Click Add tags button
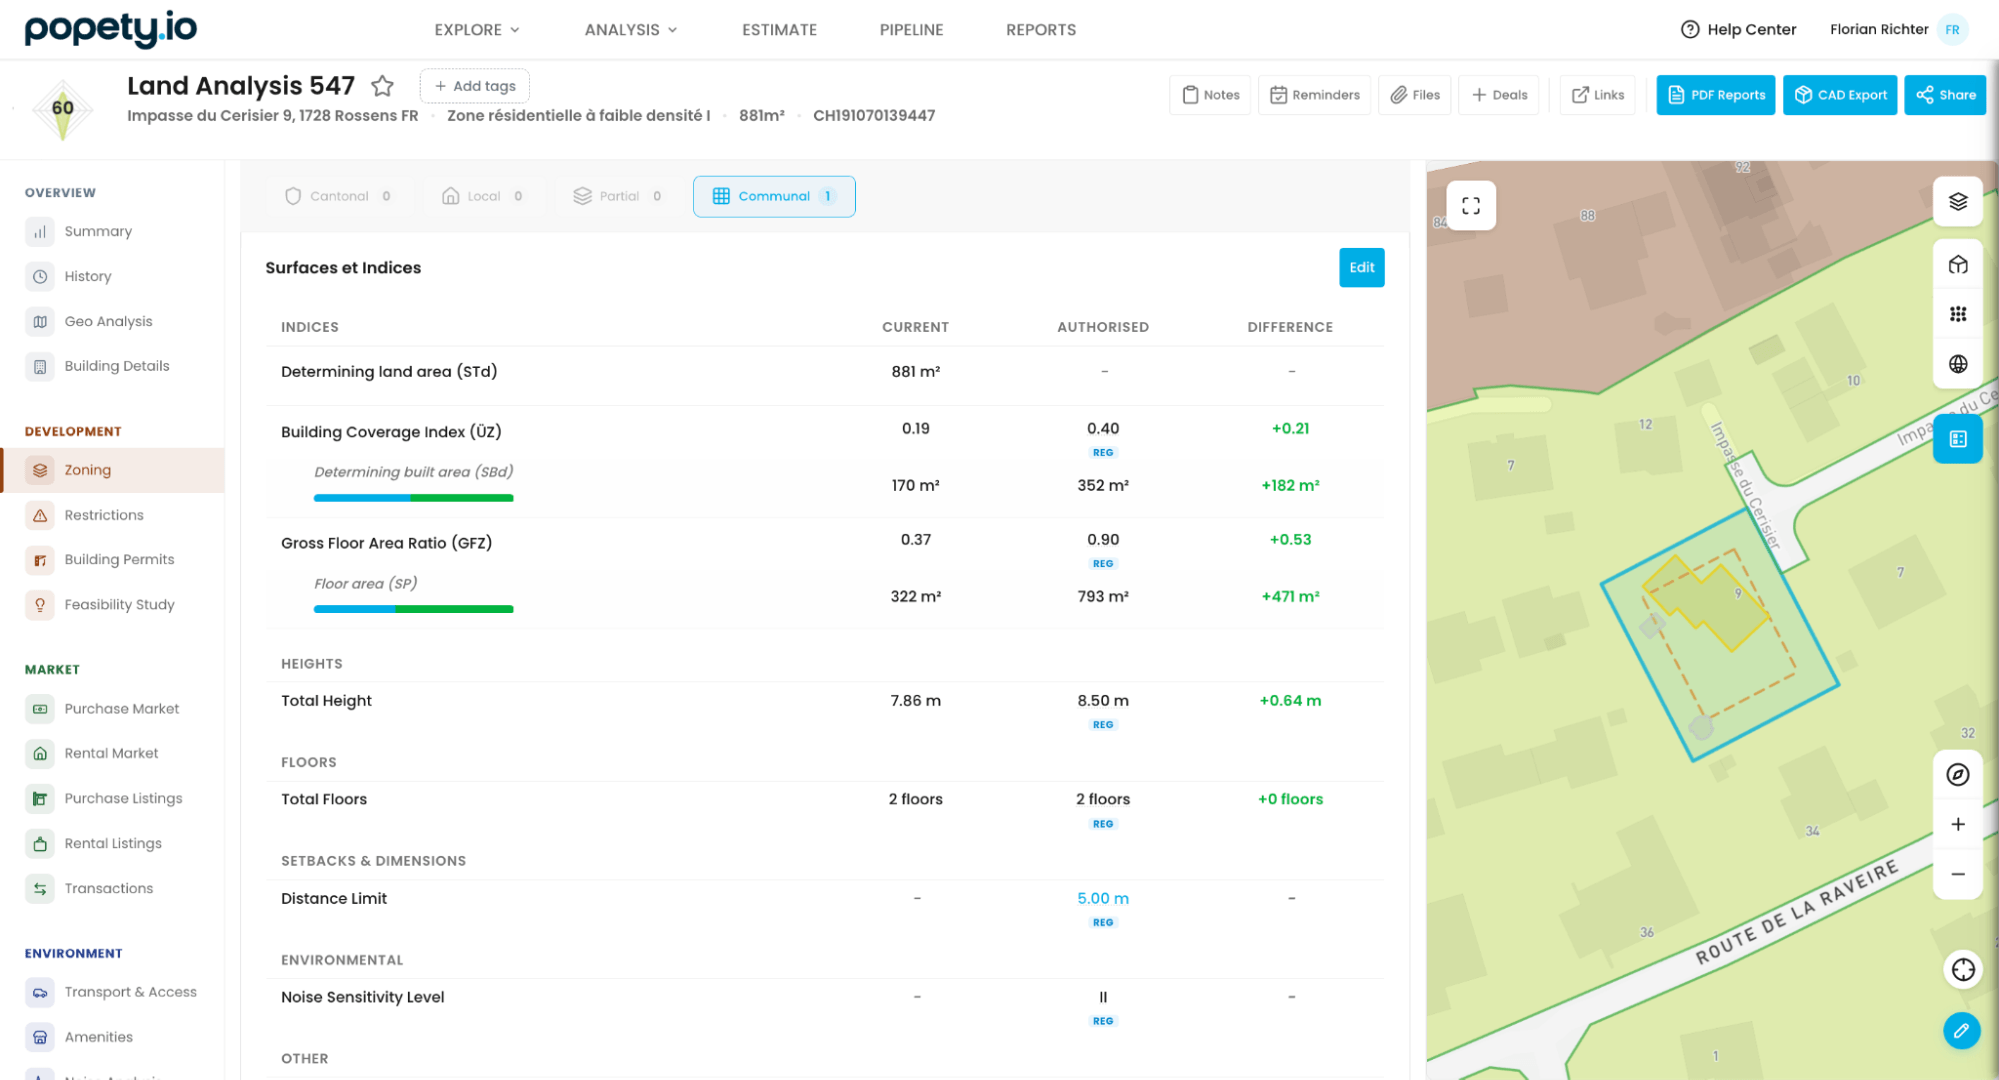 475,87
